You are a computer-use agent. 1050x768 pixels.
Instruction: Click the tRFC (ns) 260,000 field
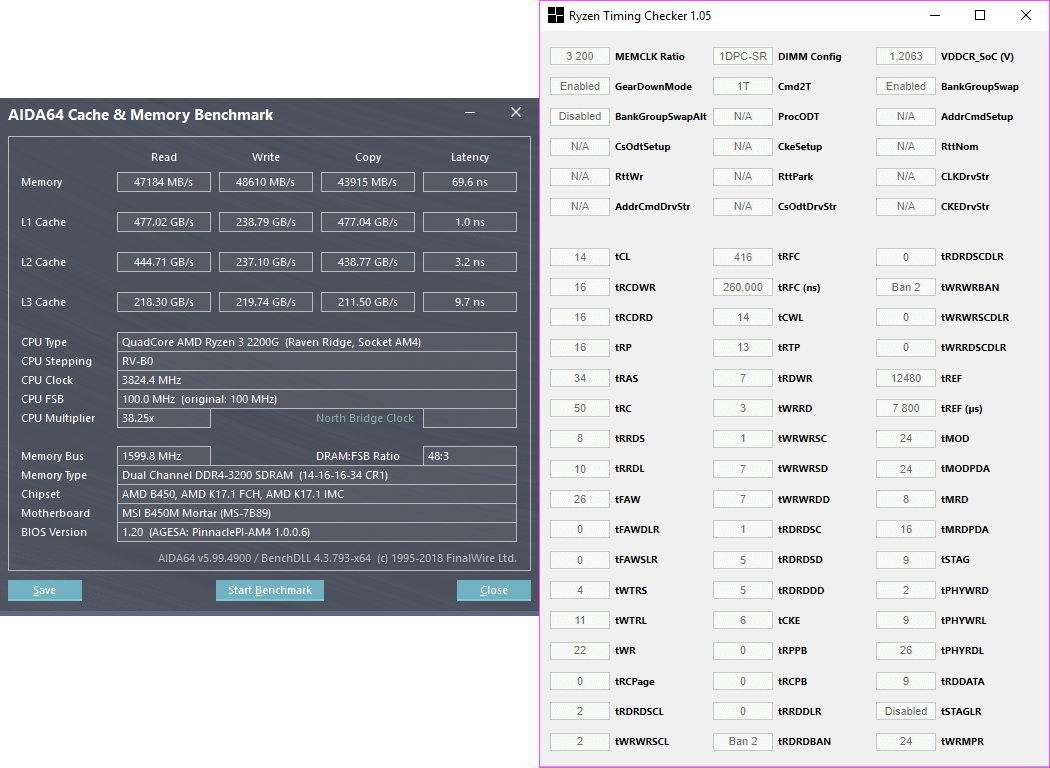[x=743, y=287]
